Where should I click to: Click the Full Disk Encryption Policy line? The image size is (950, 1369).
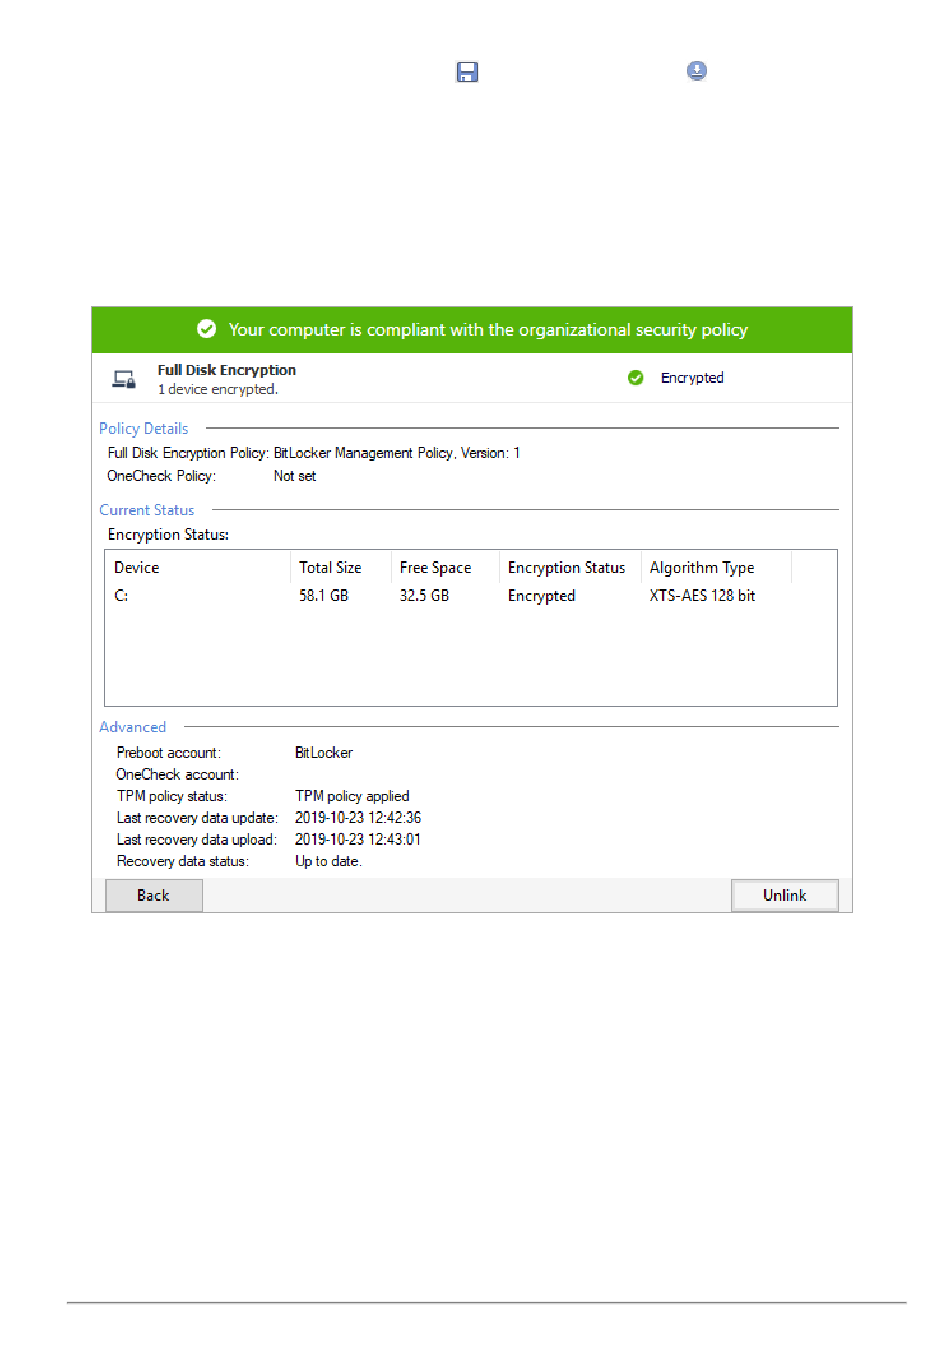314,453
